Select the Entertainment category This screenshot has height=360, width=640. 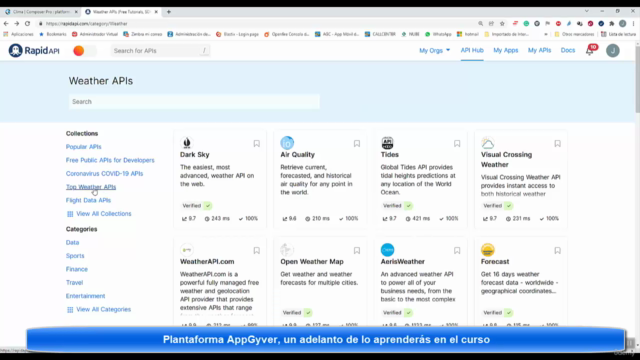pyautogui.click(x=85, y=296)
